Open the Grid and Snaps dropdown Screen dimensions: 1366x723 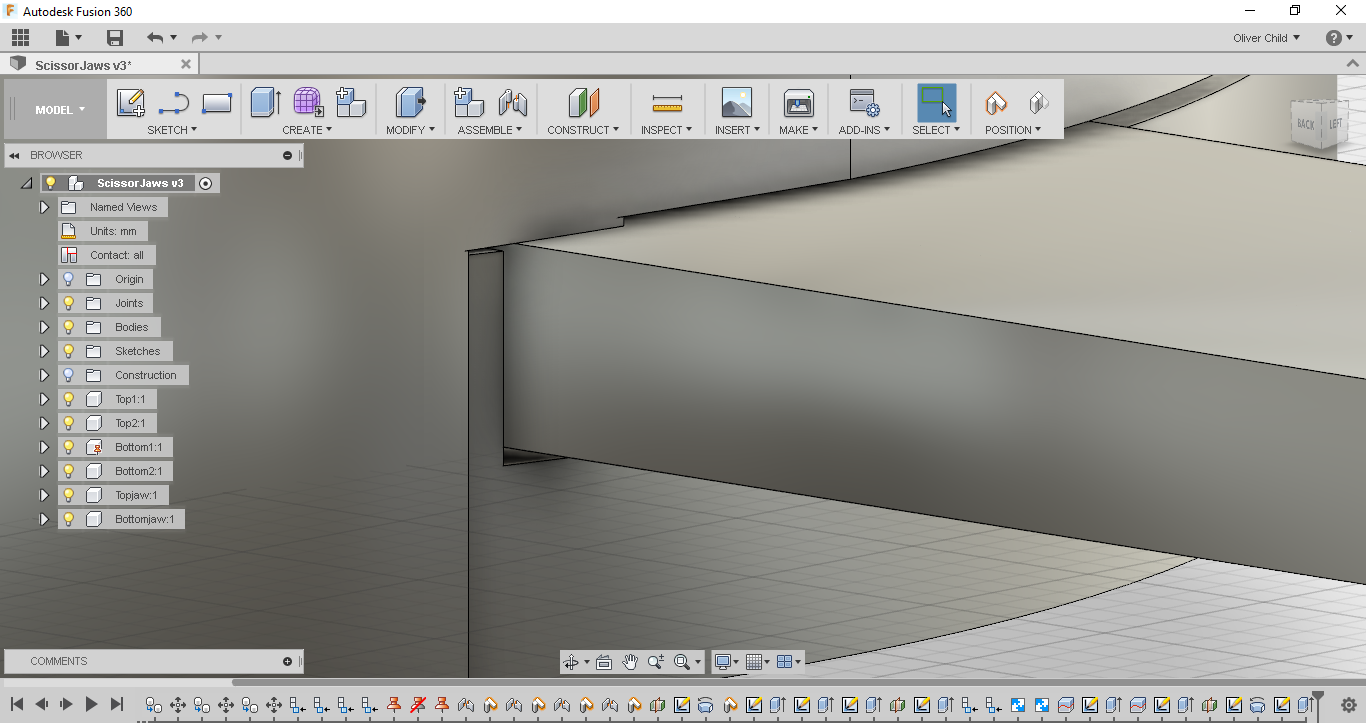point(759,662)
